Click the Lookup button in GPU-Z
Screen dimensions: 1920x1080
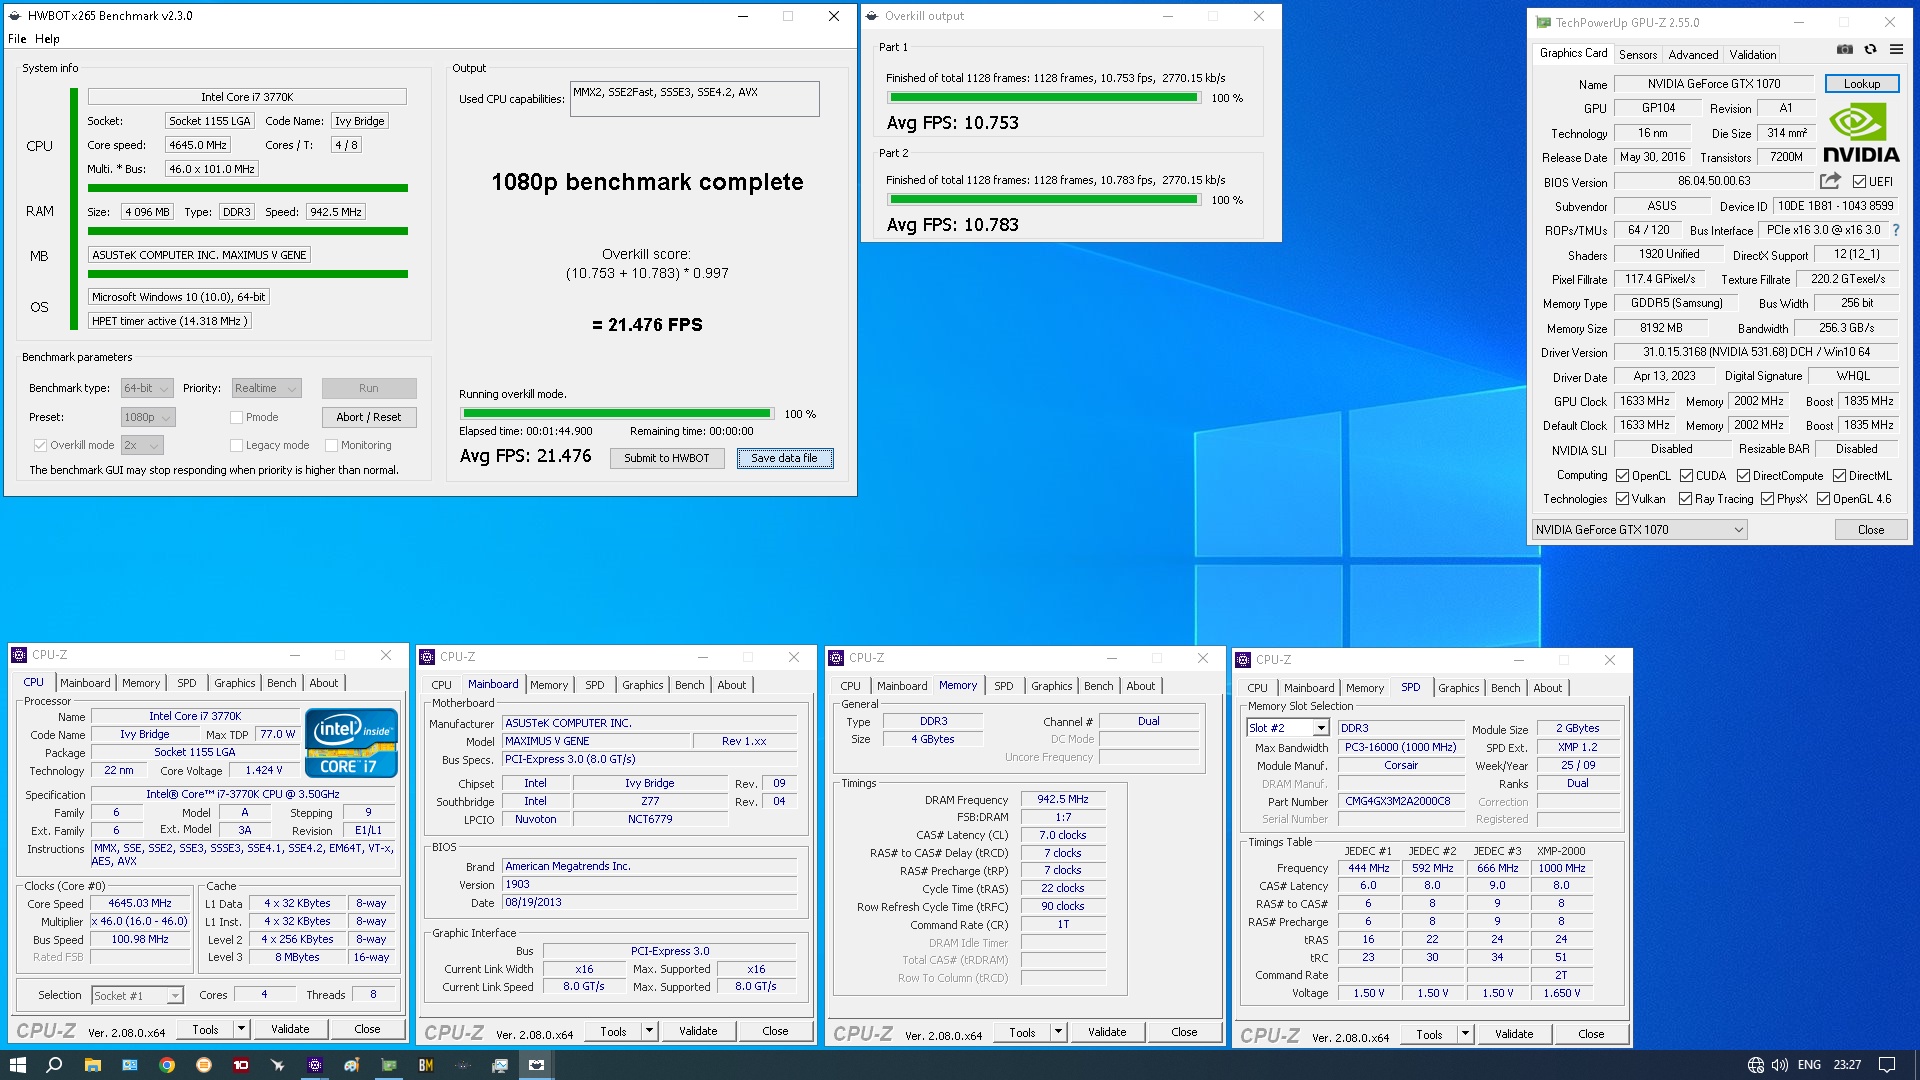1861,84
